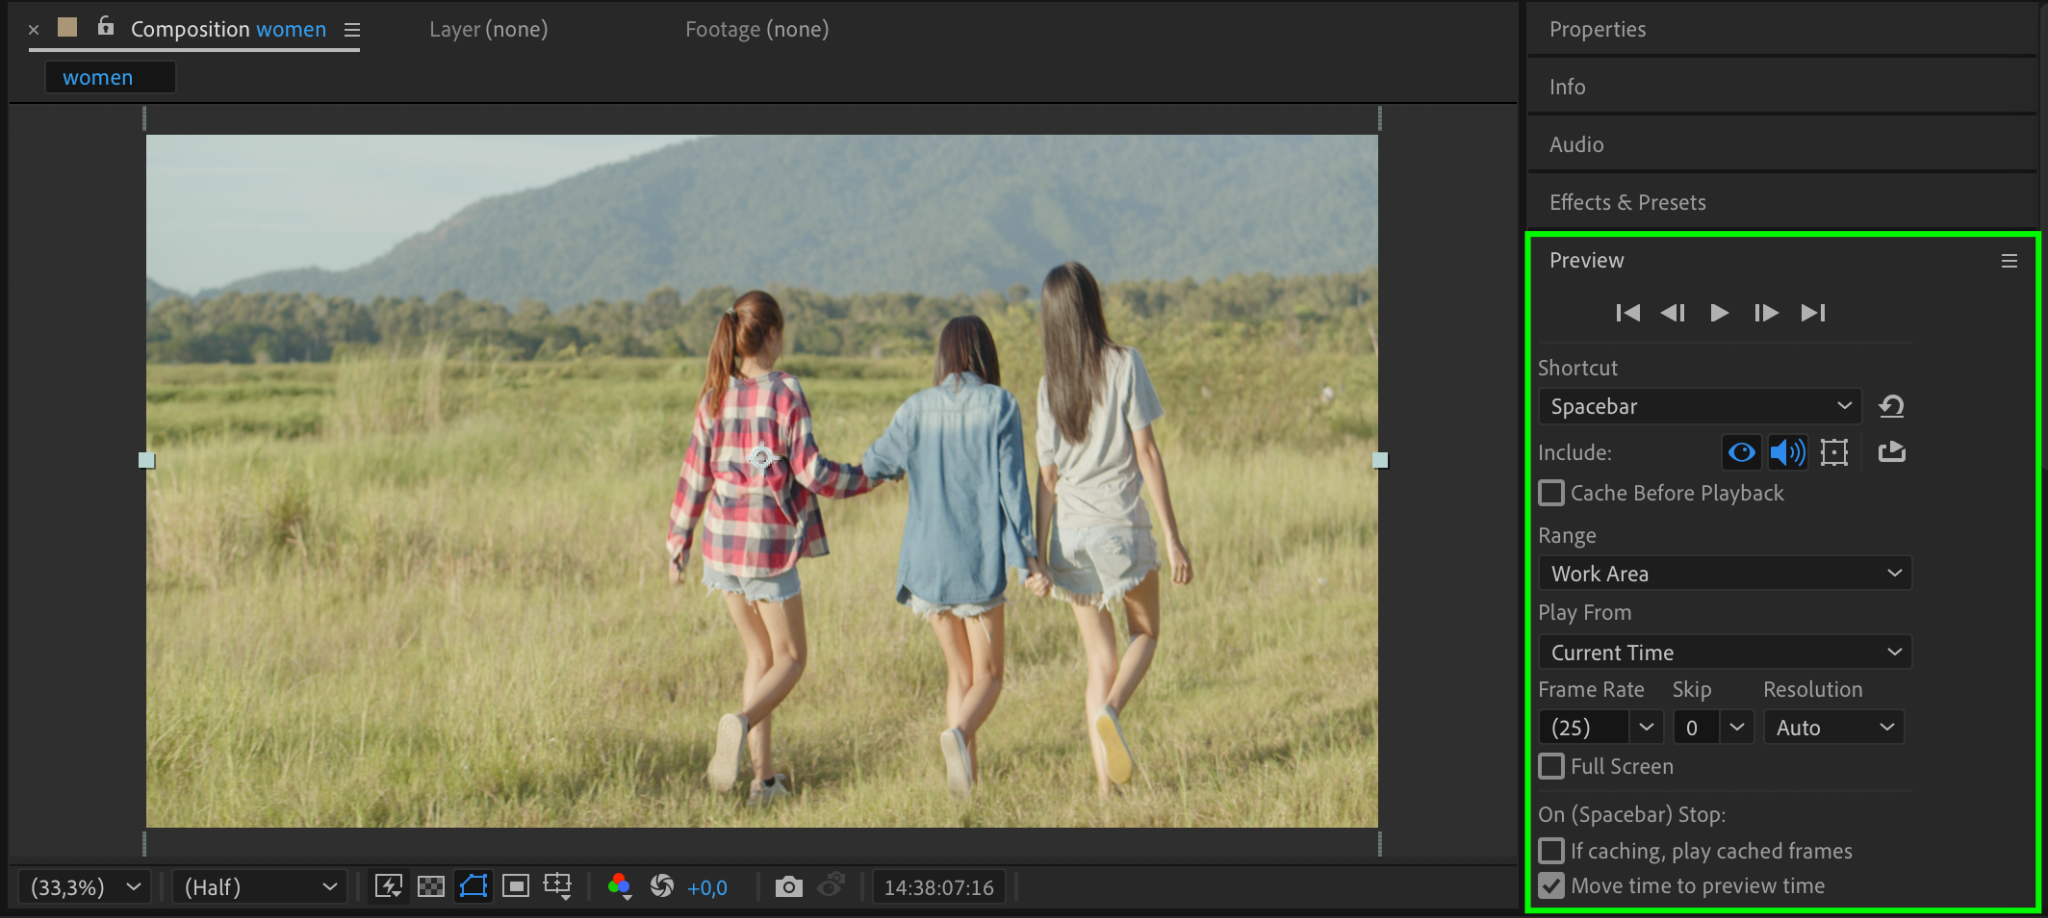Image resolution: width=2048 pixels, height=918 pixels.
Task: Step back one frame in Preview
Action: click(x=1673, y=313)
